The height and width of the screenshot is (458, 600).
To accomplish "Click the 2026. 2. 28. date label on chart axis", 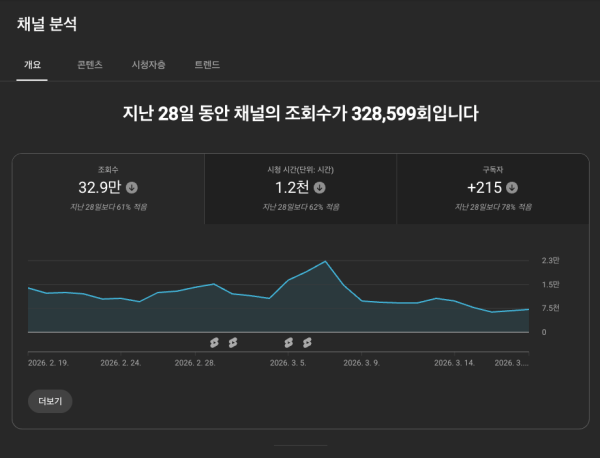I will pos(194,364).
